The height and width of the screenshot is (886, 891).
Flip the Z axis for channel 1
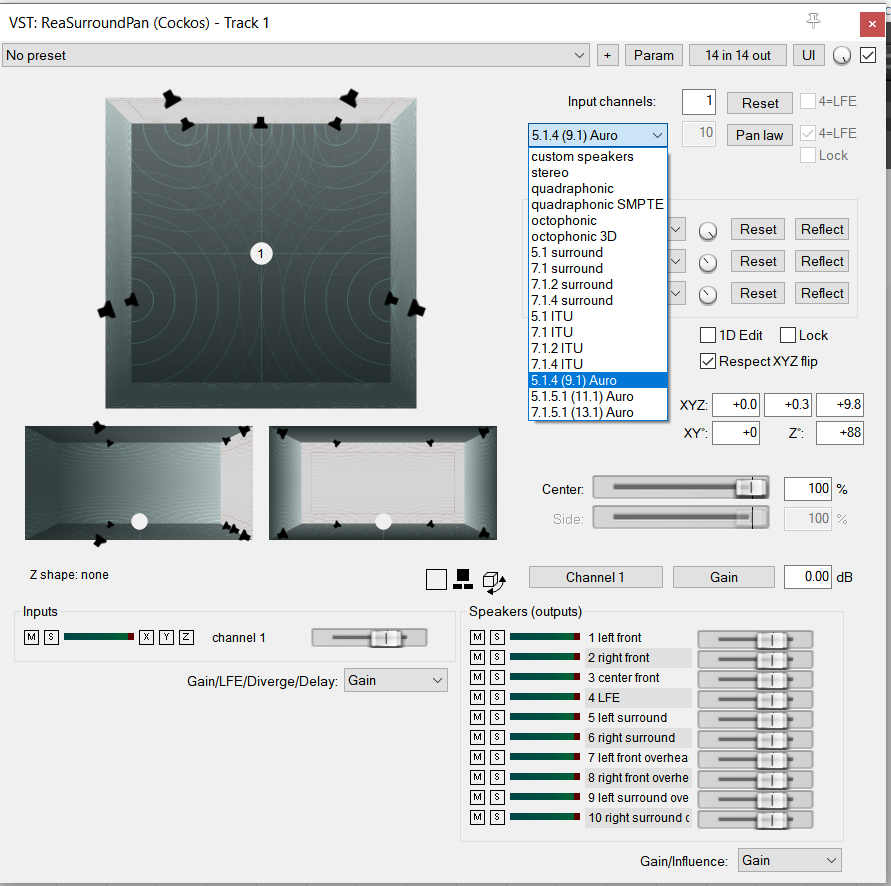coord(186,637)
